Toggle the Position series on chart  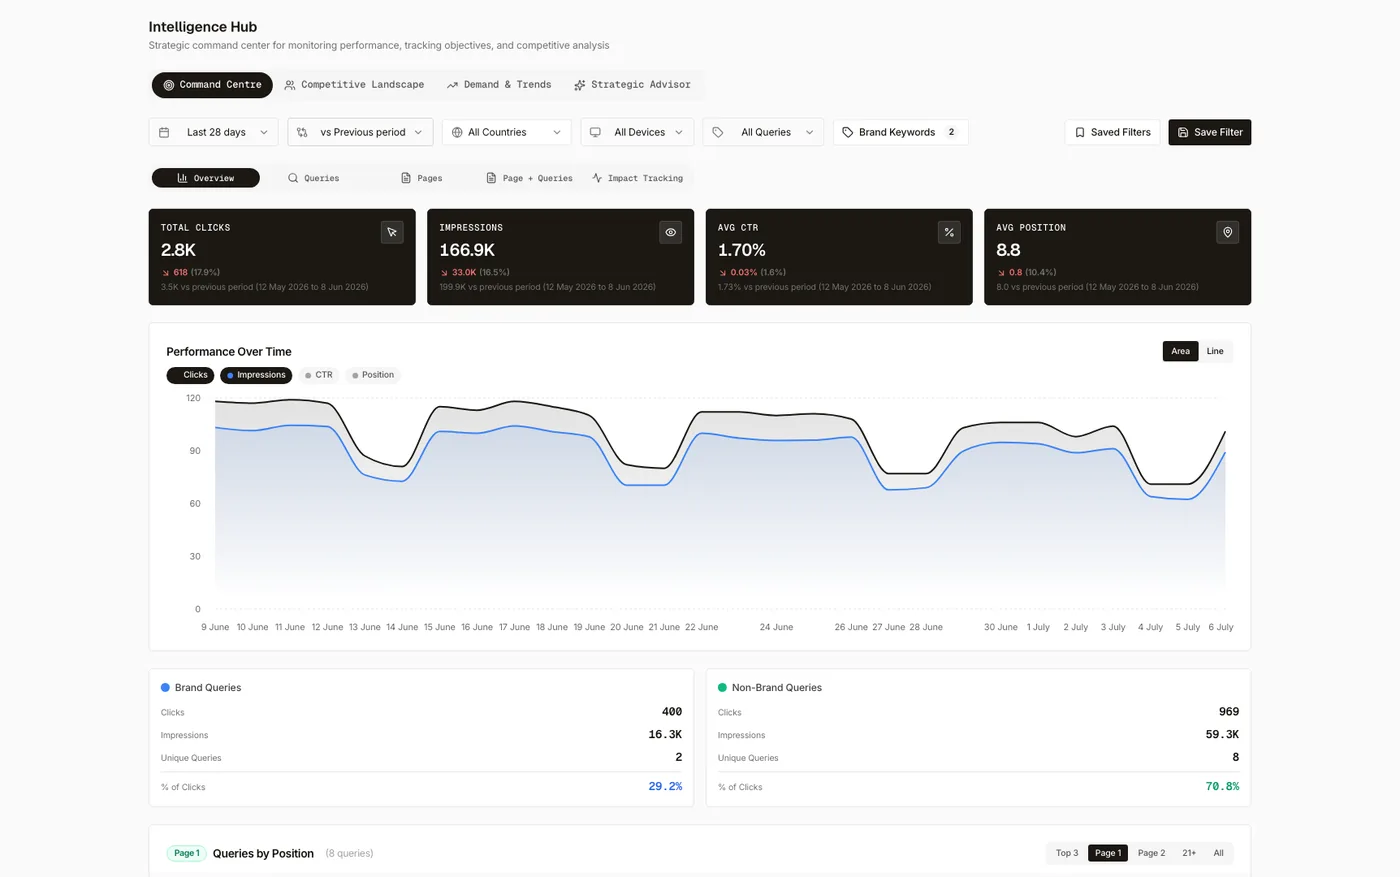click(373, 375)
